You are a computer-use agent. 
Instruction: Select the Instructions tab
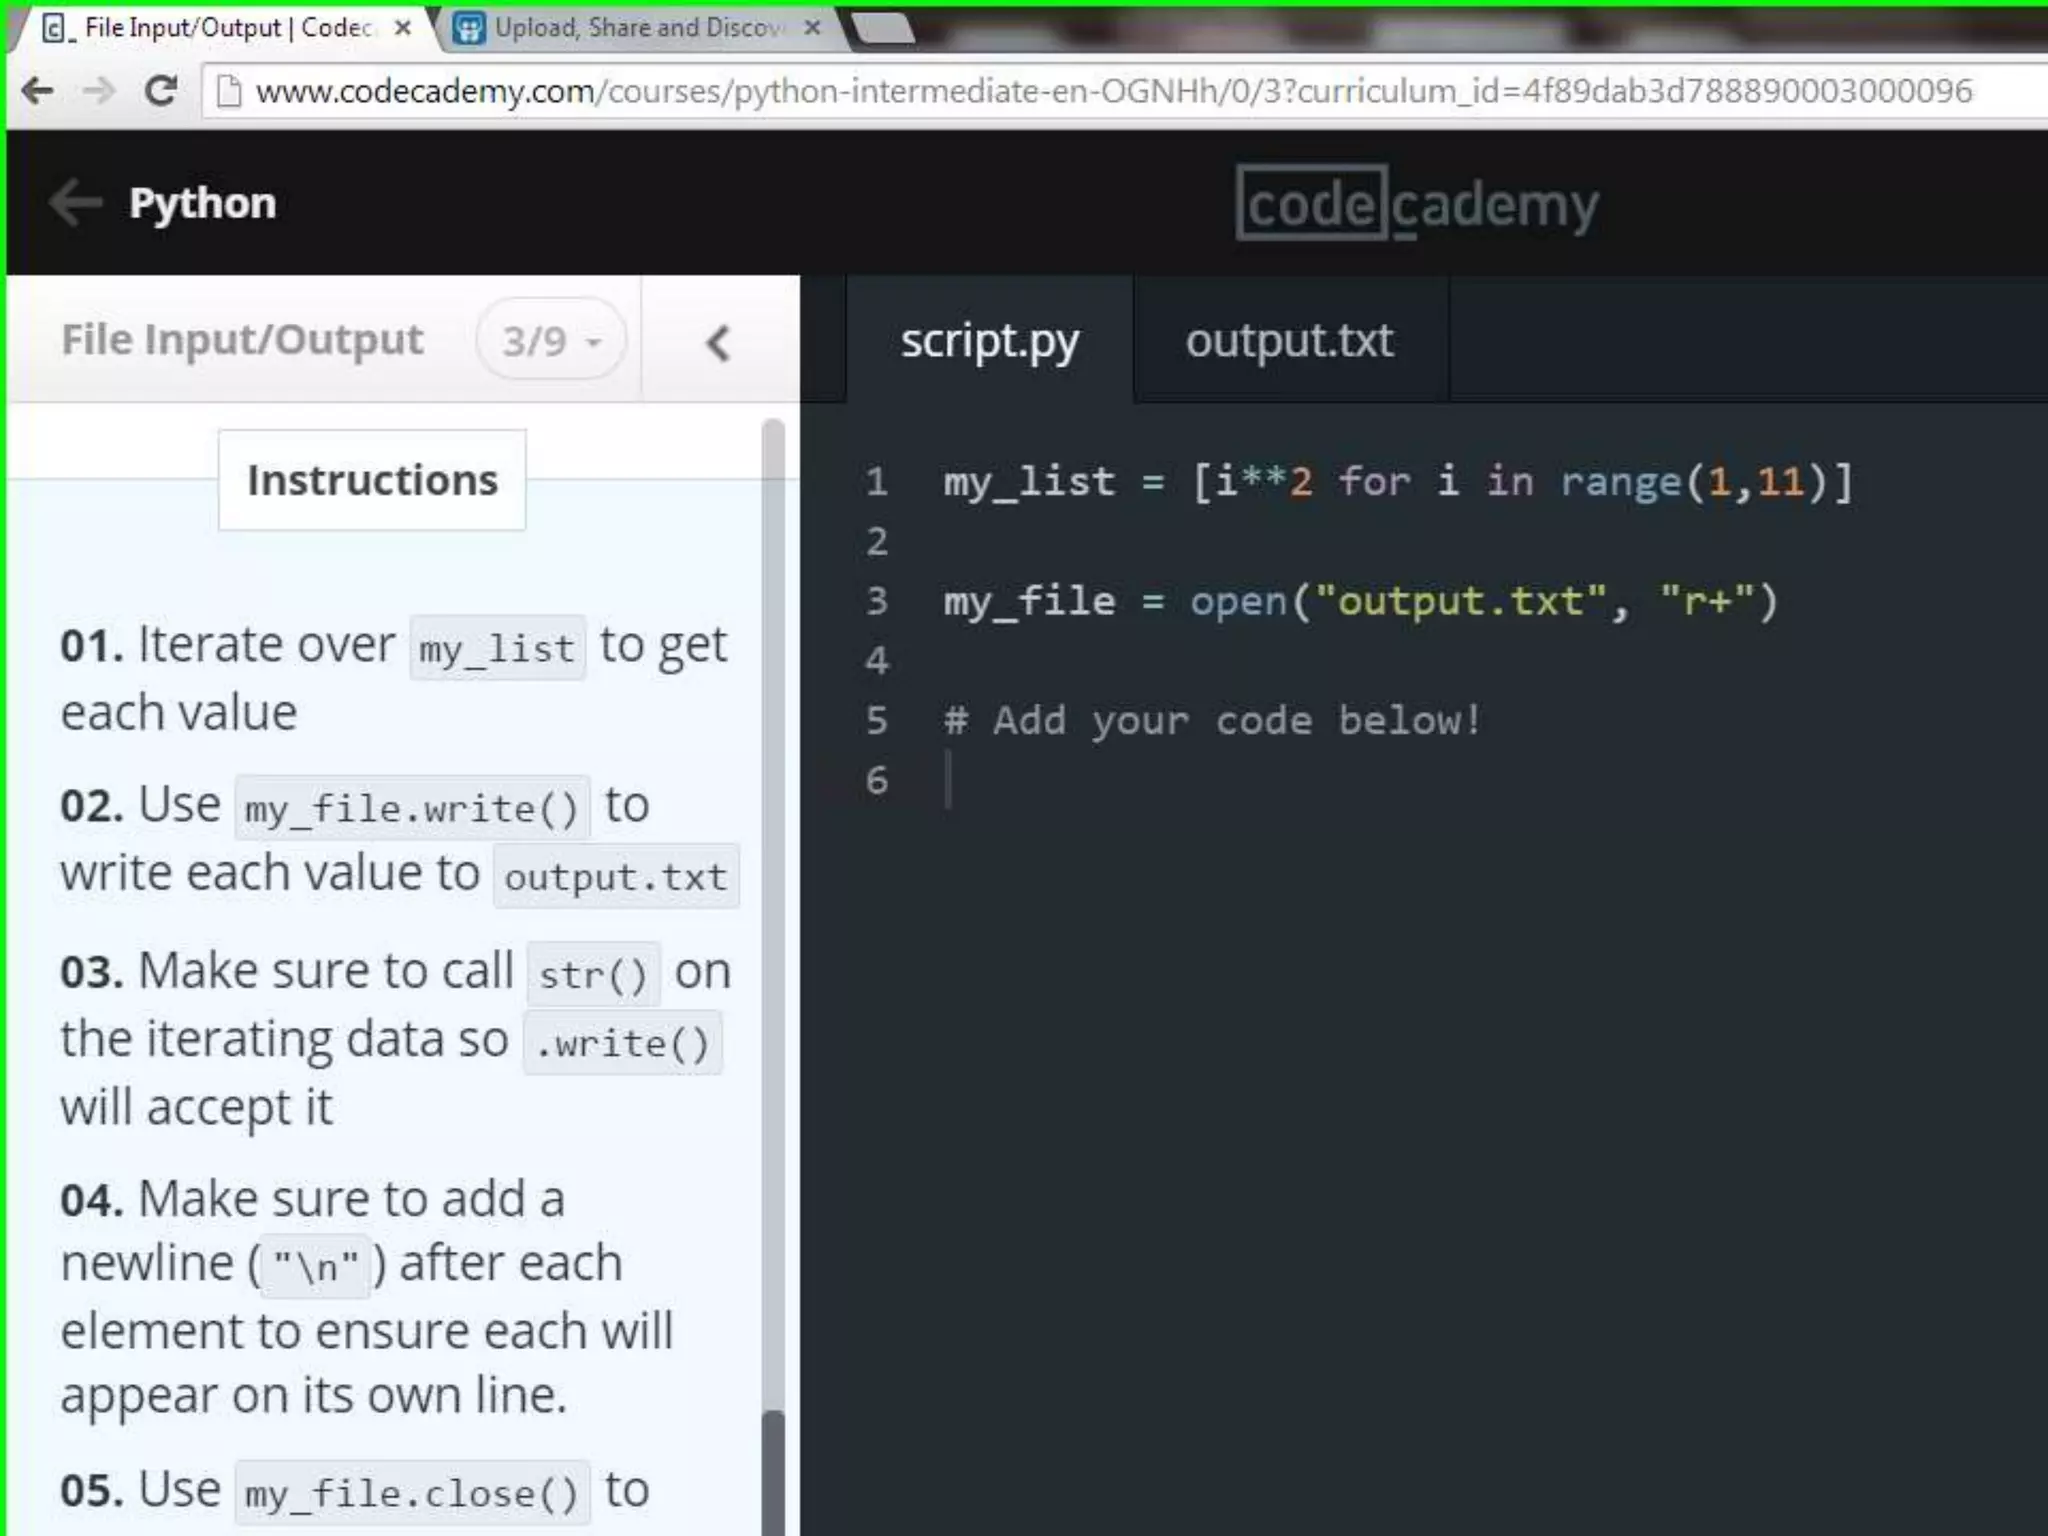coord(372,480)
